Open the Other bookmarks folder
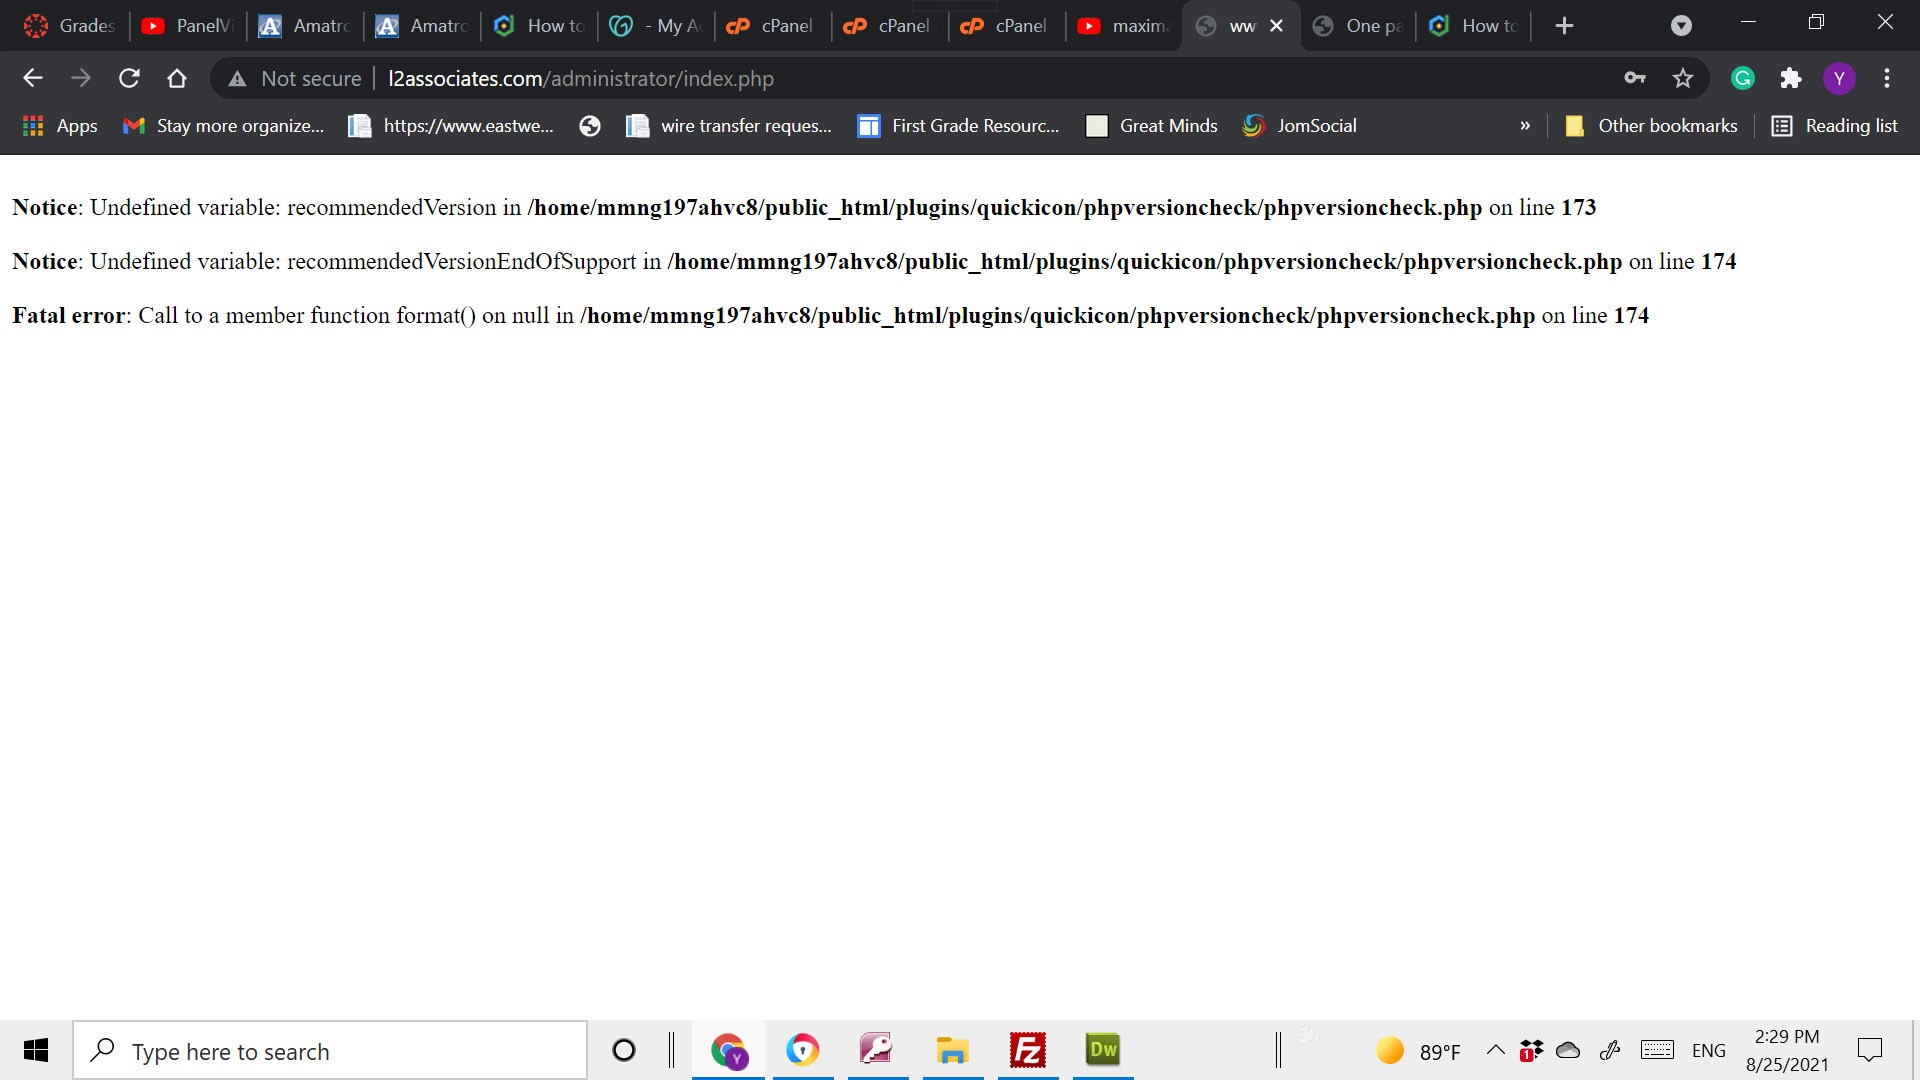1920x1080 pixels. (x=1651, y=126)
